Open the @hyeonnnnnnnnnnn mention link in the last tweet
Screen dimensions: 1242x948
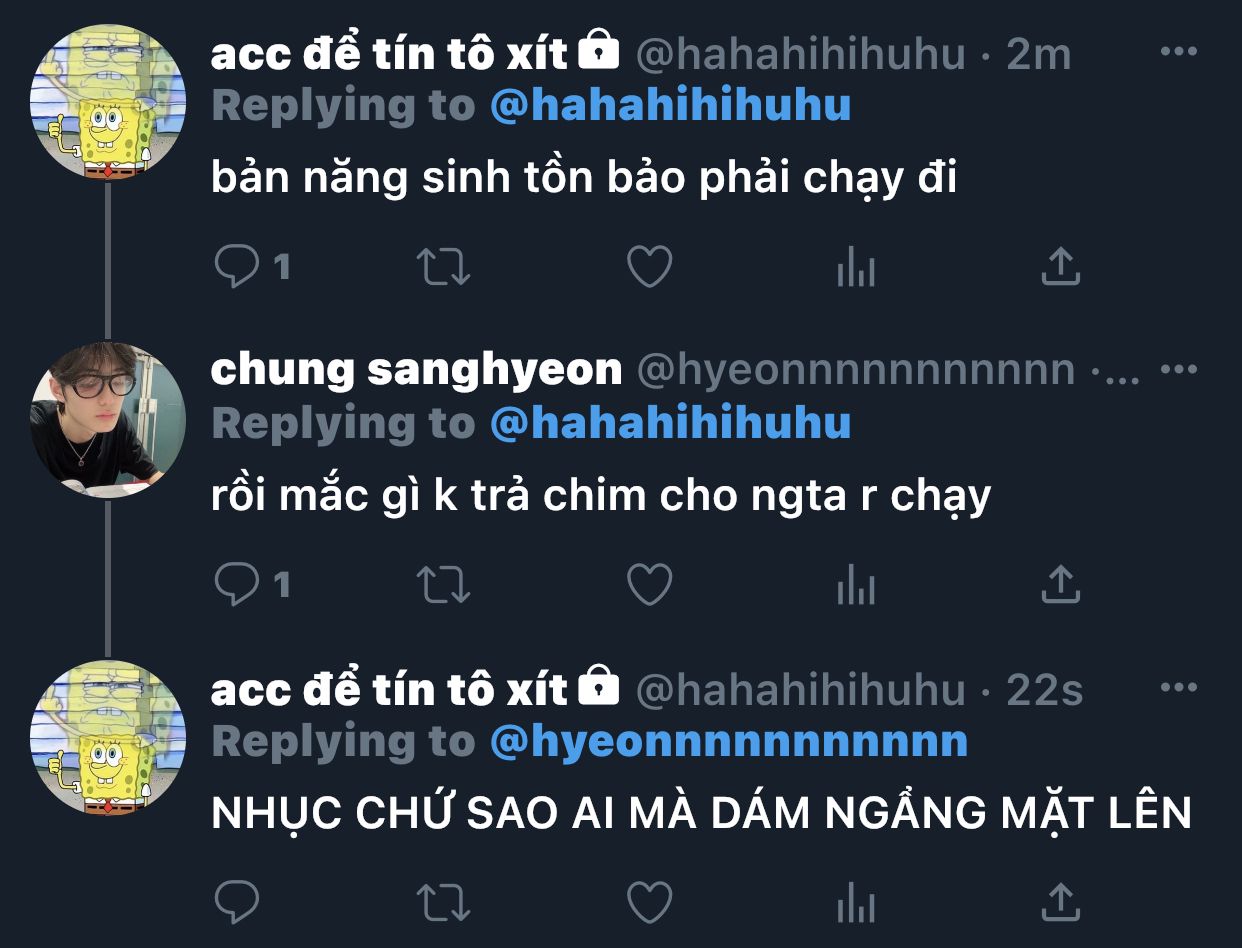729,742
